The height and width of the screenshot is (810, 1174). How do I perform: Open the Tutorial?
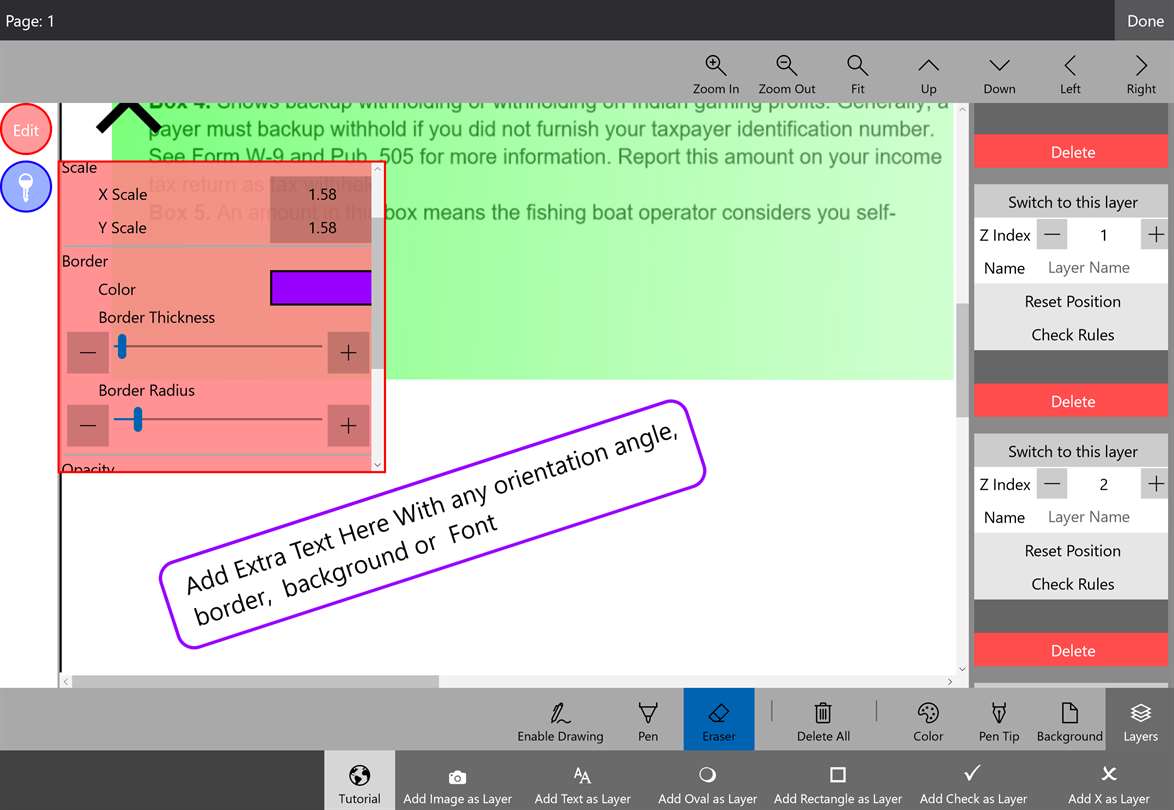[359, 781]
